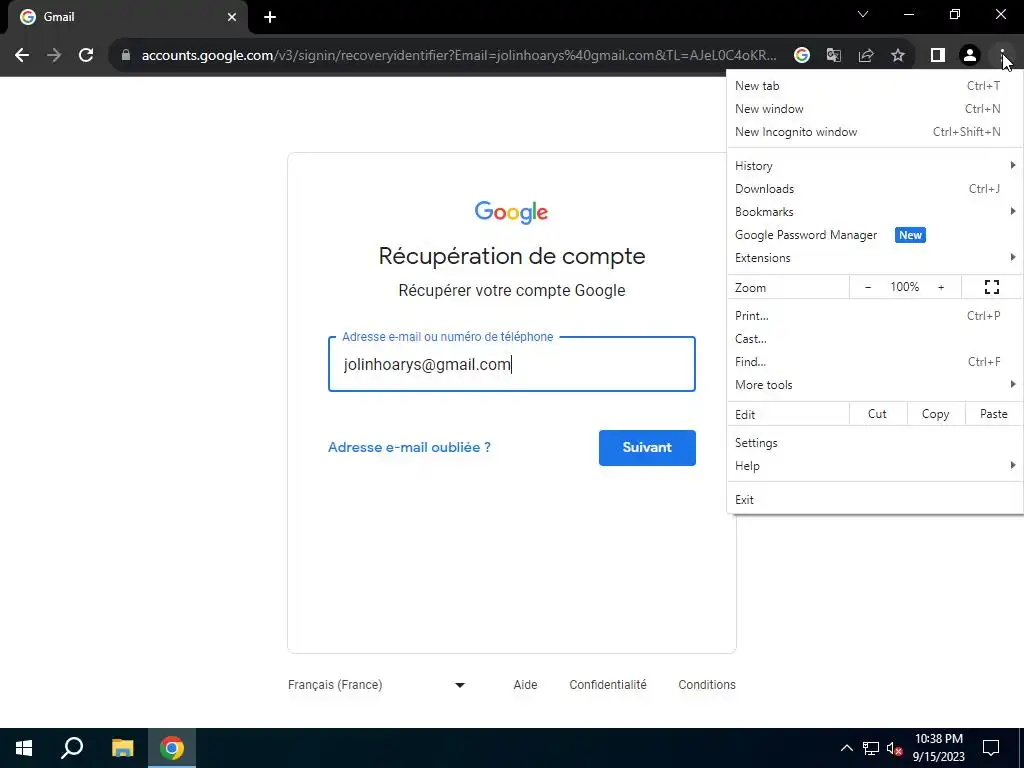Open the Conditions footer link

click(x=707, y=684)
